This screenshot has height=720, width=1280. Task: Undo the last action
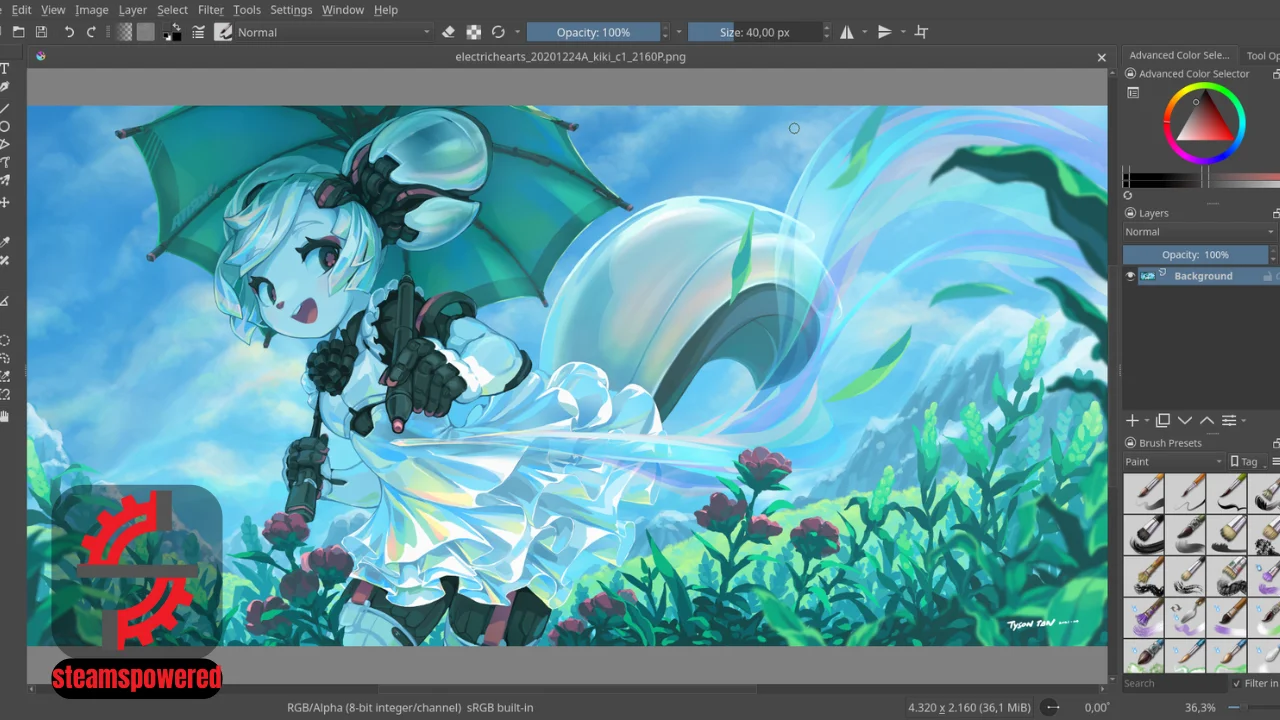(69, 32)
